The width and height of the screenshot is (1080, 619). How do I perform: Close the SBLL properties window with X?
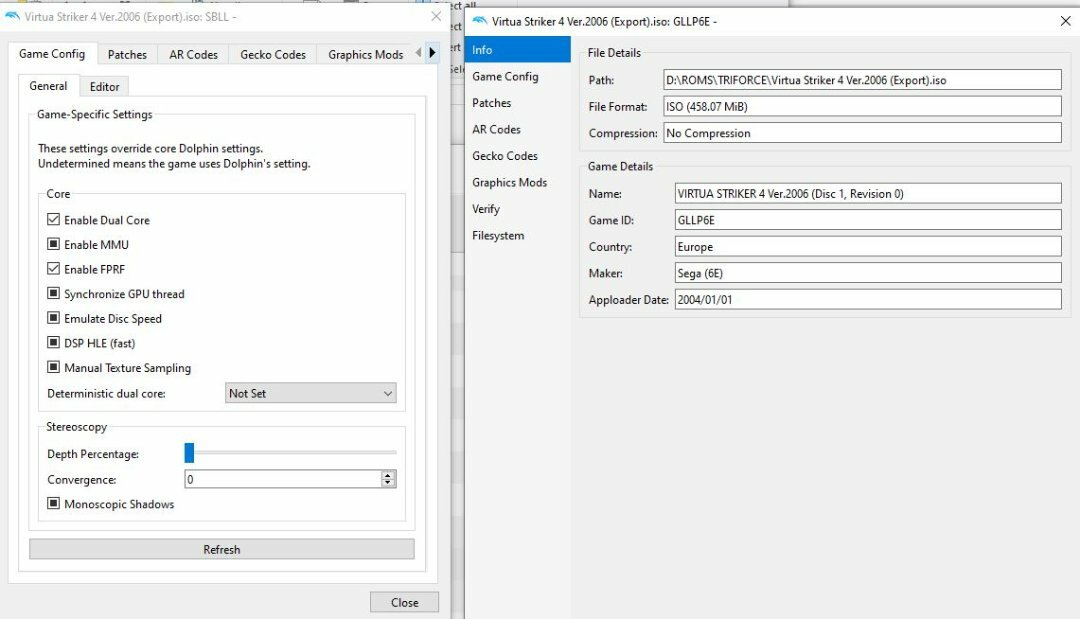436,16
